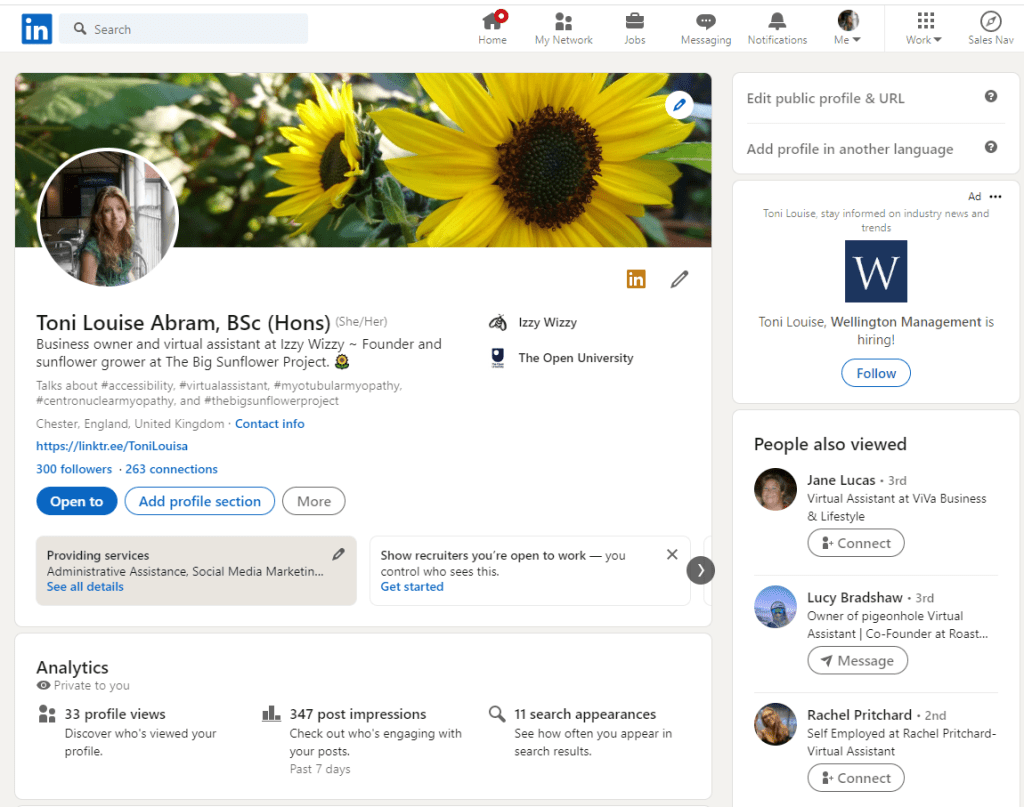Dismiss the open to work card

(x=672, y=554)
